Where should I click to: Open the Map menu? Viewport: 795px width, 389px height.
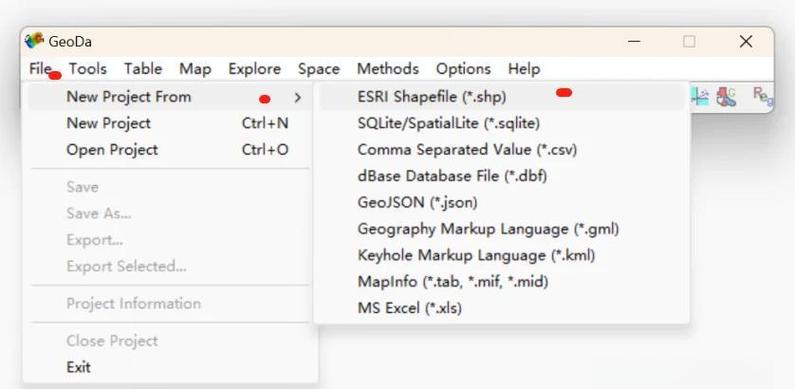195,69
